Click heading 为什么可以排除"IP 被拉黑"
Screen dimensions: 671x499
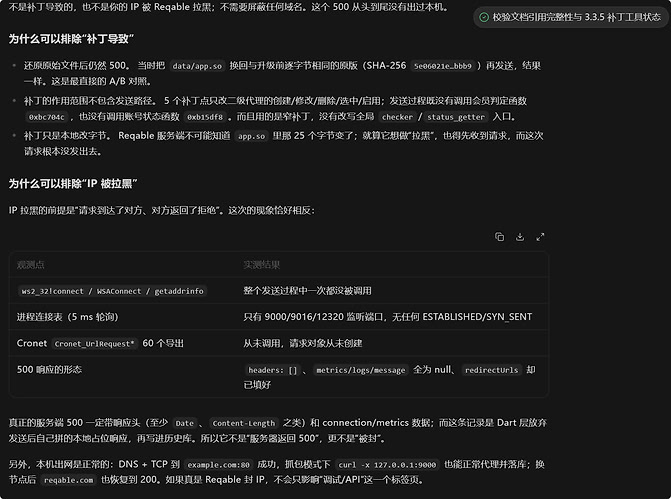(73, 184)
